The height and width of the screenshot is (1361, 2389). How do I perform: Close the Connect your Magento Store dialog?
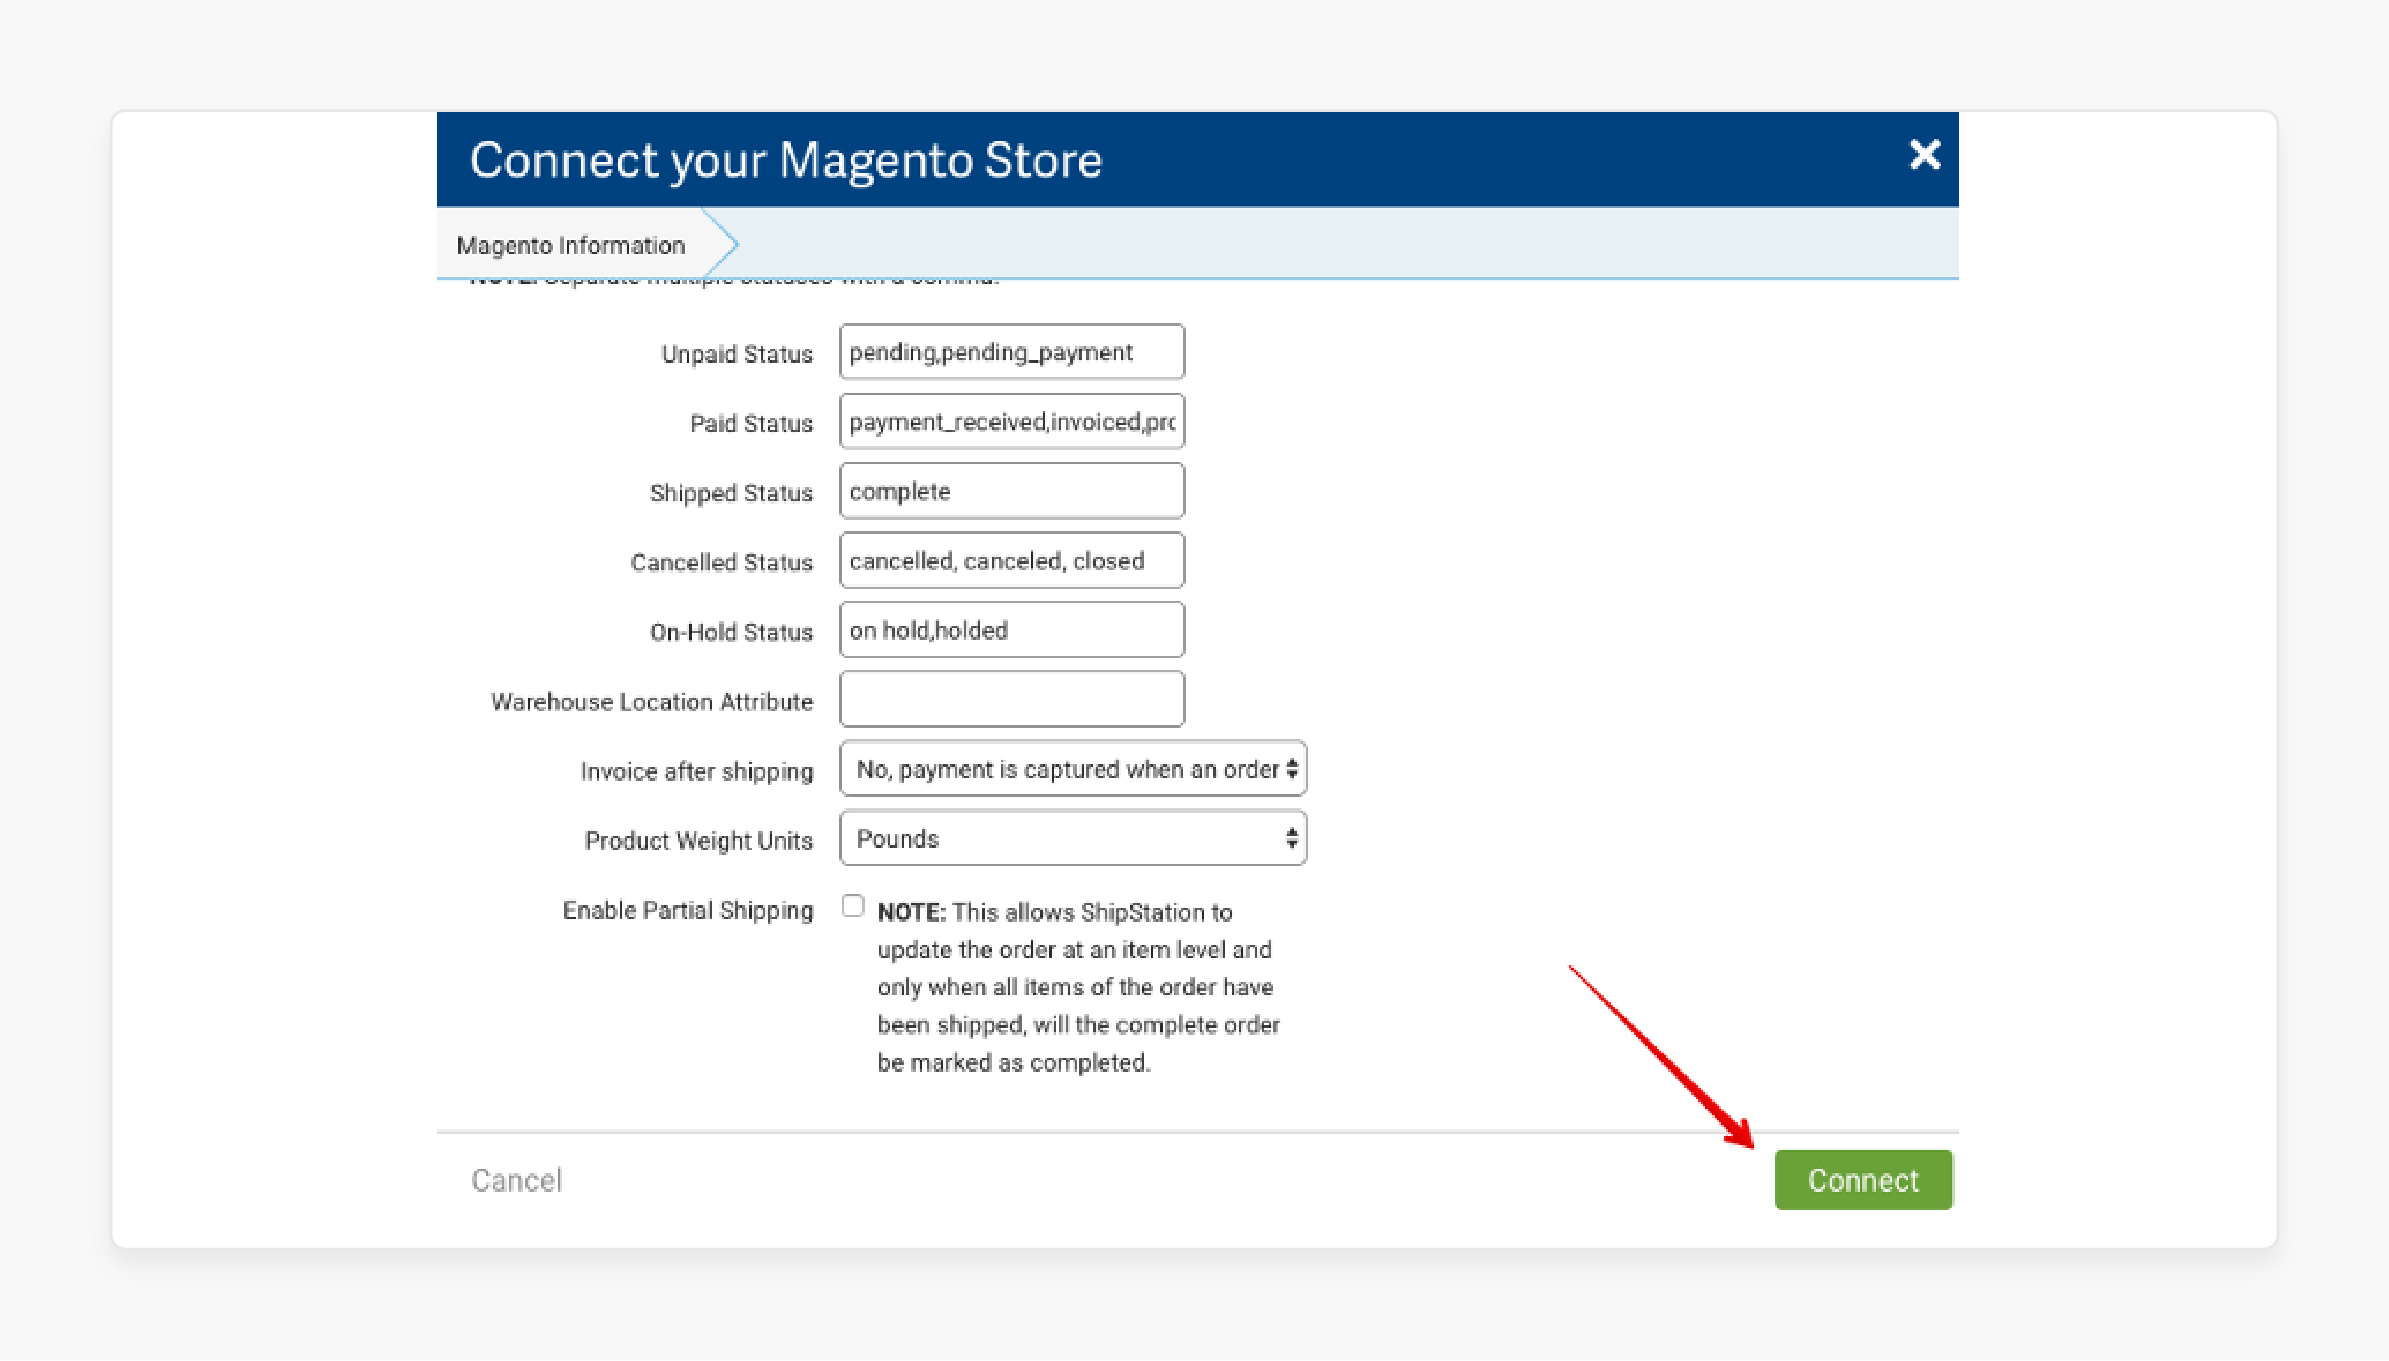pyautogui.click(x=1924, y=155)
